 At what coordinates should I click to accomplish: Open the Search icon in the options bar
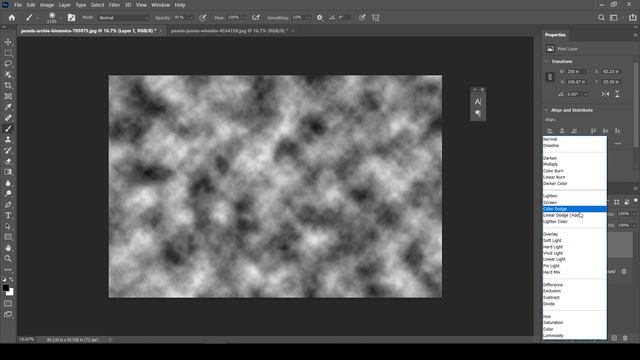point(601,18)
